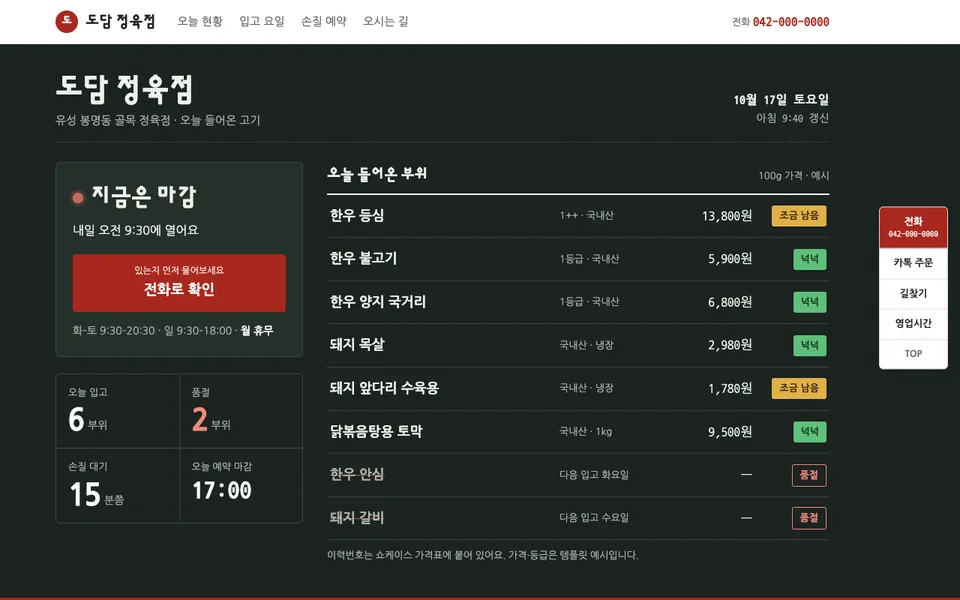The image size is (960, 600).
Task: Click text 내일 오전 9:30에 열어요
Action: (136, 230)
